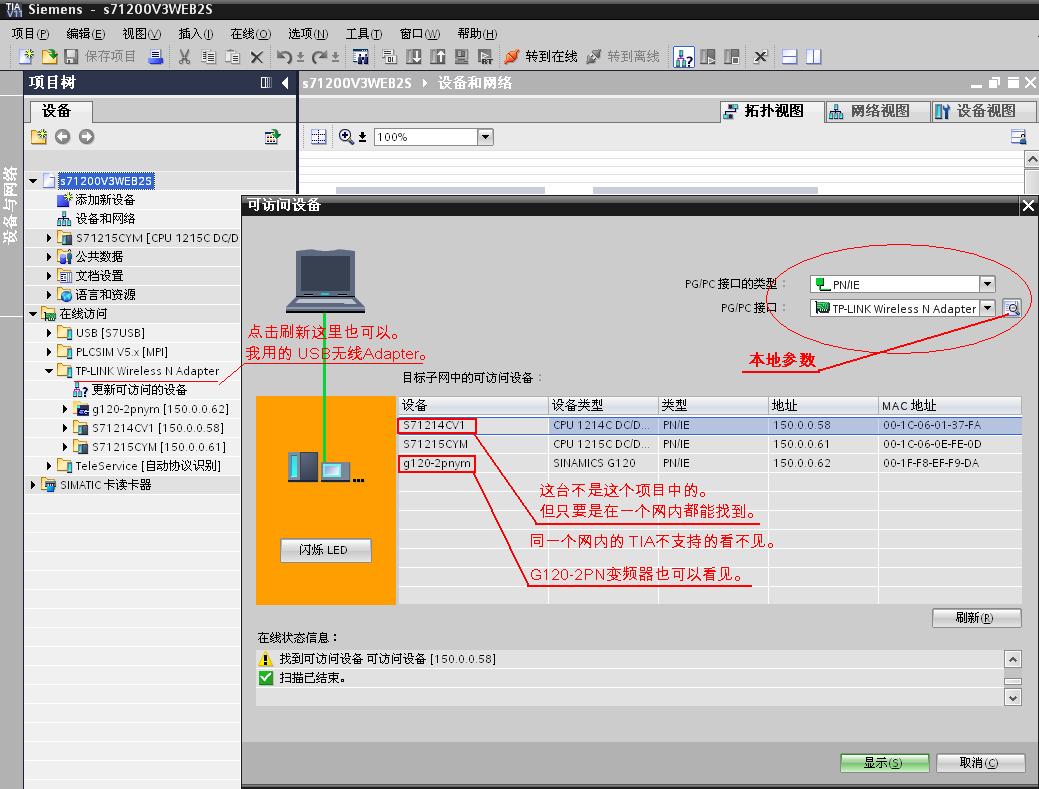Select the S71215CYM row in device table
The width and height of the screenshot is (1039, 789).
(709, 444)
